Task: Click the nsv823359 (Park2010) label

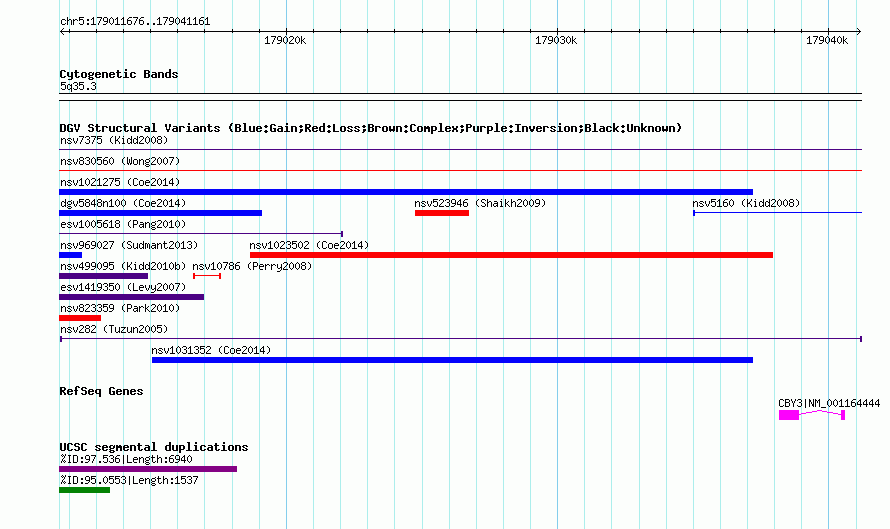Action: 120,308
